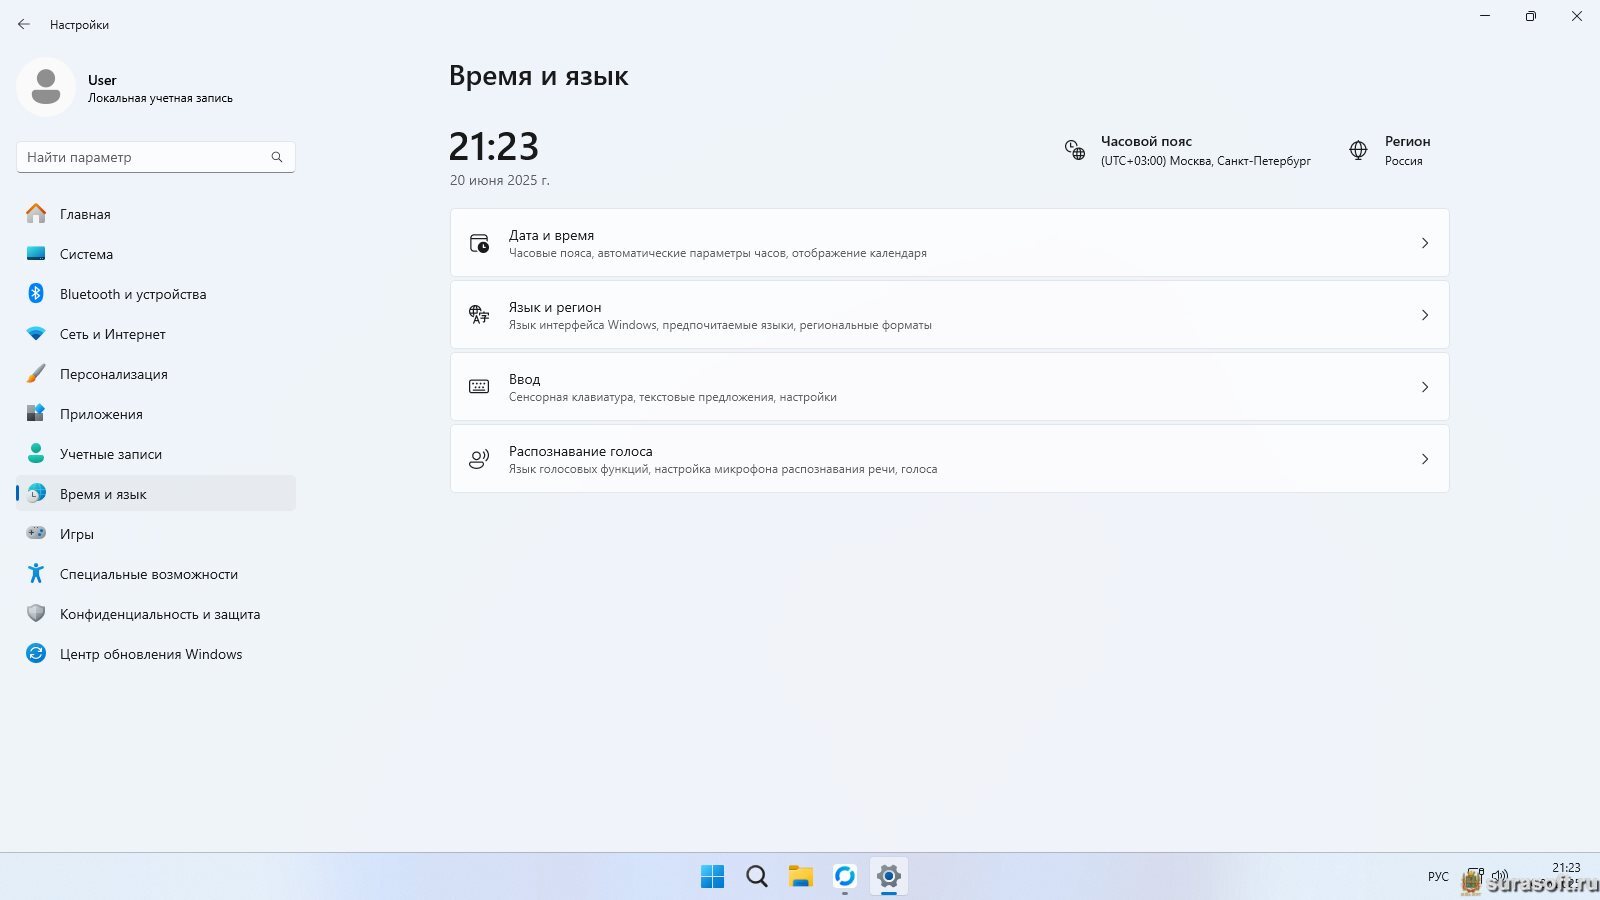Click the Время и язык page heading
The height and width of the screenshot is (900, 1600).
(x=539, y=76)
